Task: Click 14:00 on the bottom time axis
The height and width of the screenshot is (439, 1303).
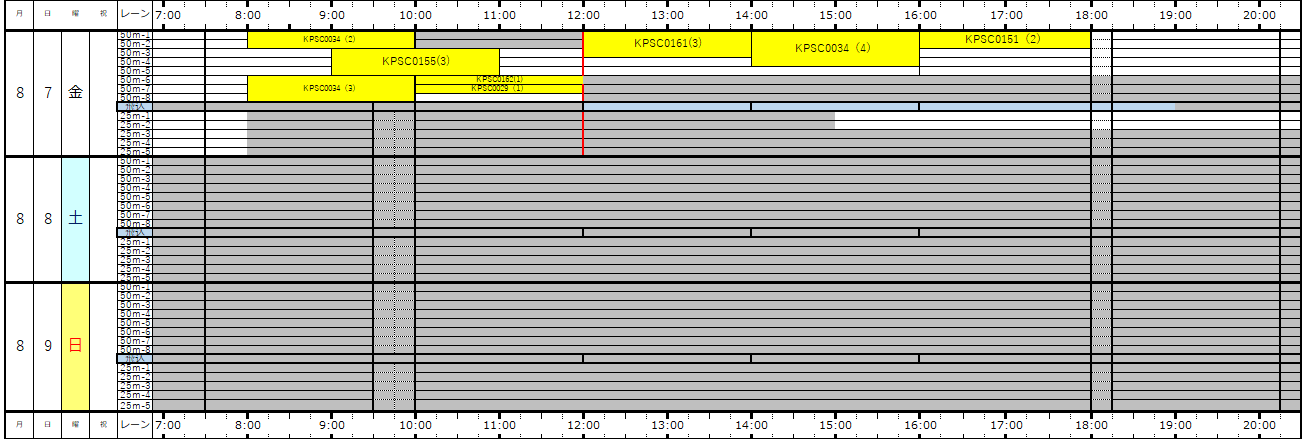Action: [x=751, y=425]
